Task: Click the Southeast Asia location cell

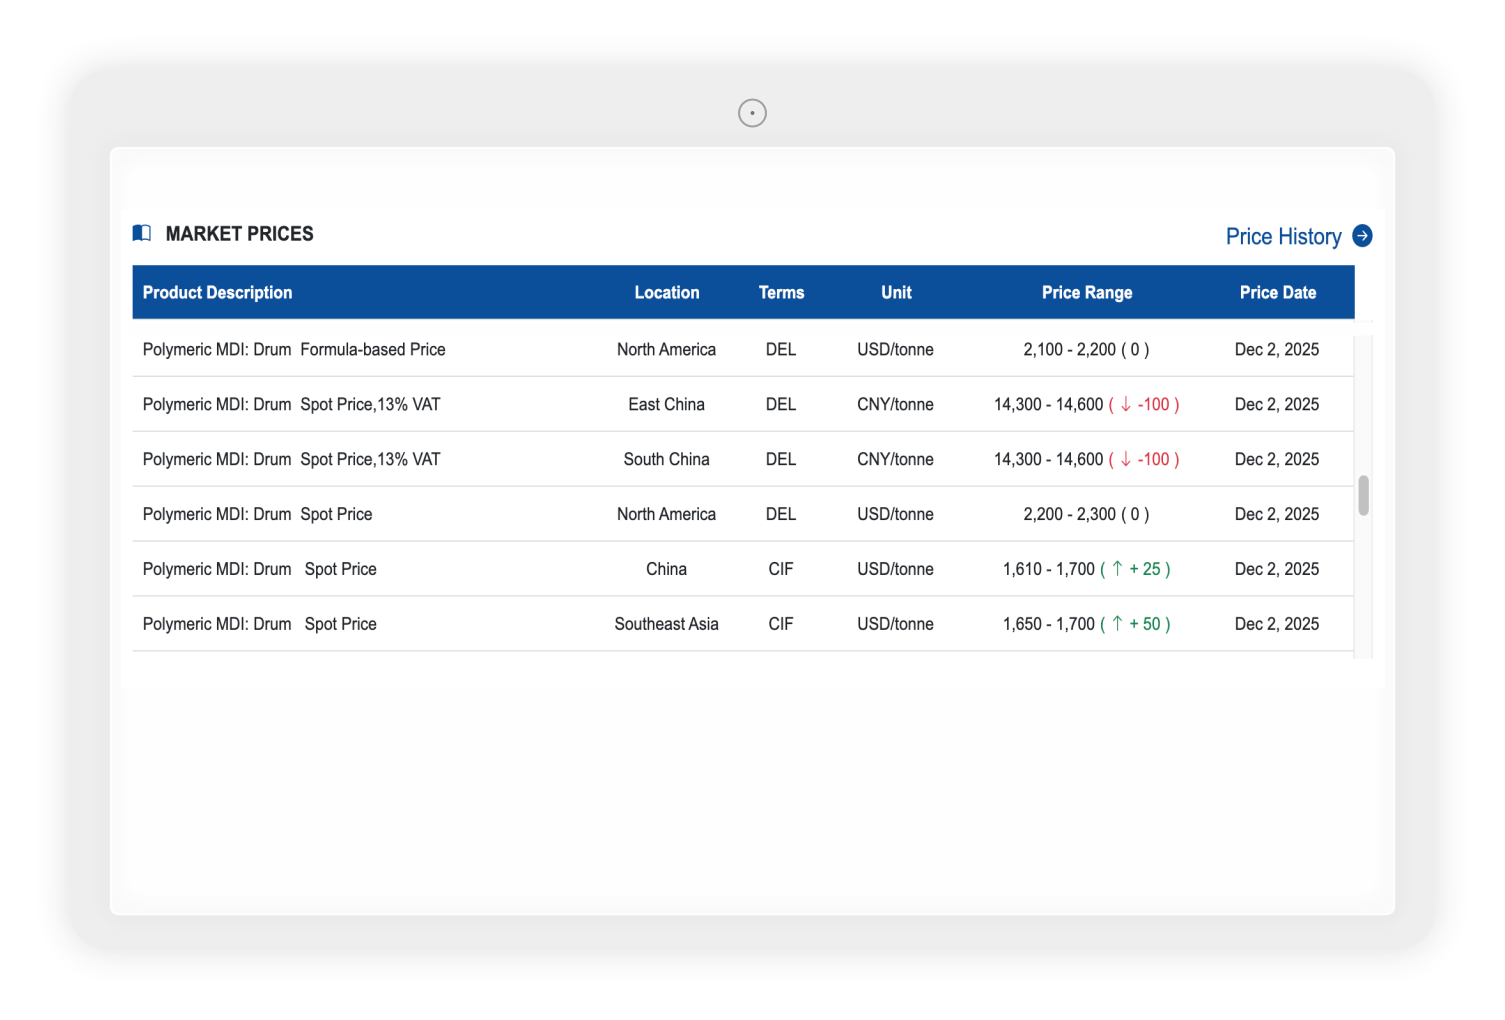Action: [x=666, y=624]
